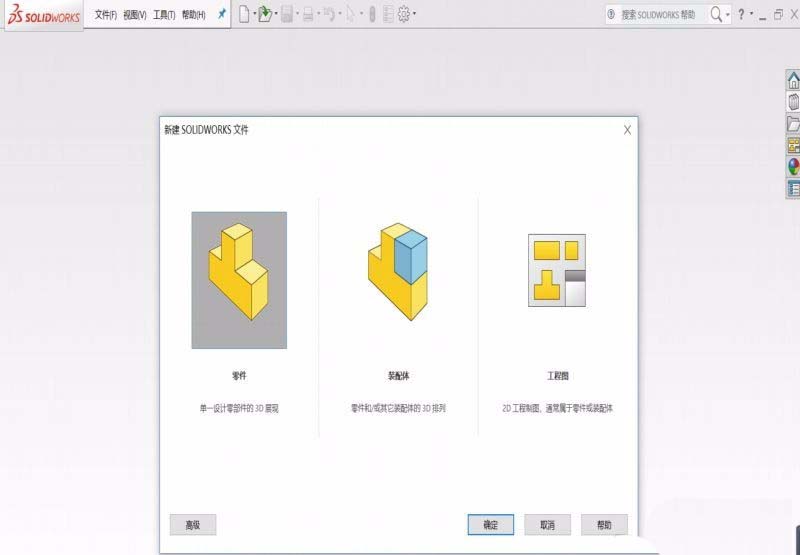Screen dimensions: 800x555
Task: Select the 工程图 drawing template thumbnail
Action: pyautogui.click(x=557, y=270)
